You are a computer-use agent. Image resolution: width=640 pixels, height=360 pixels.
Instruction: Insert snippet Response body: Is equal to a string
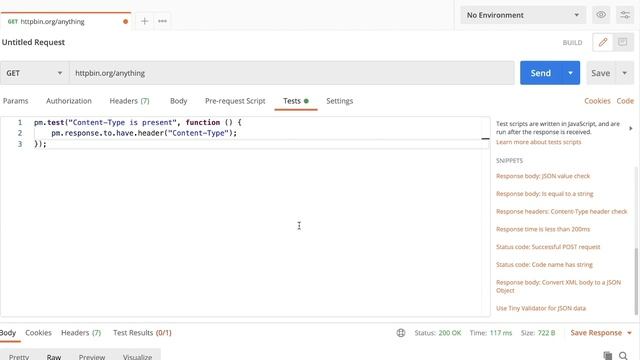[x=544, y=194]
